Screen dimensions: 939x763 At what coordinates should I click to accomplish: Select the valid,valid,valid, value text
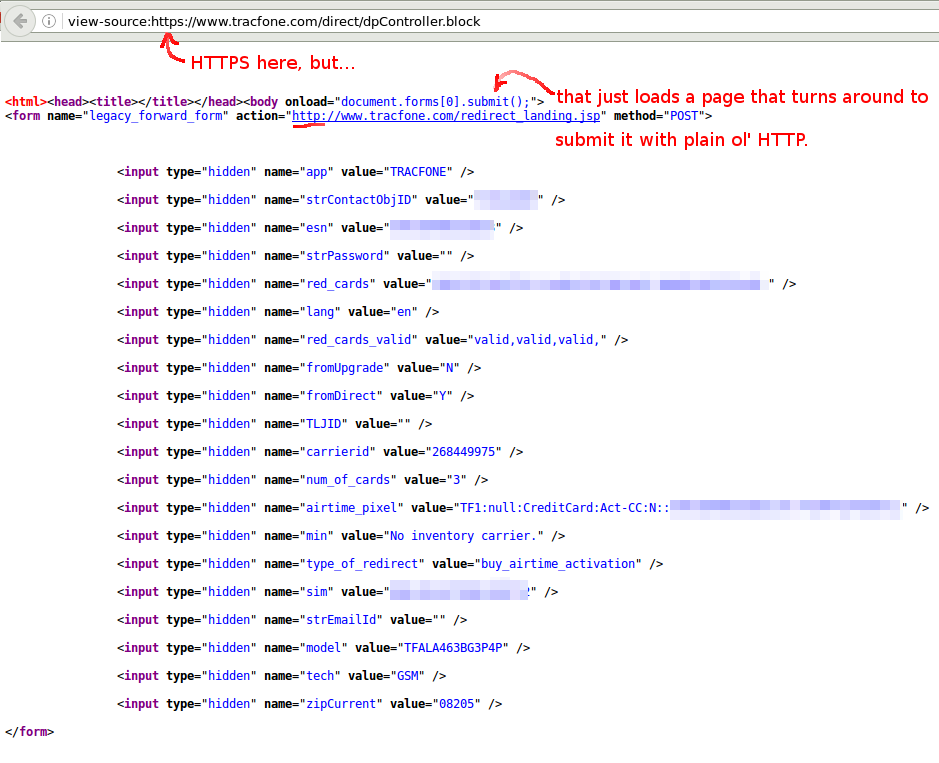[537, 340]
